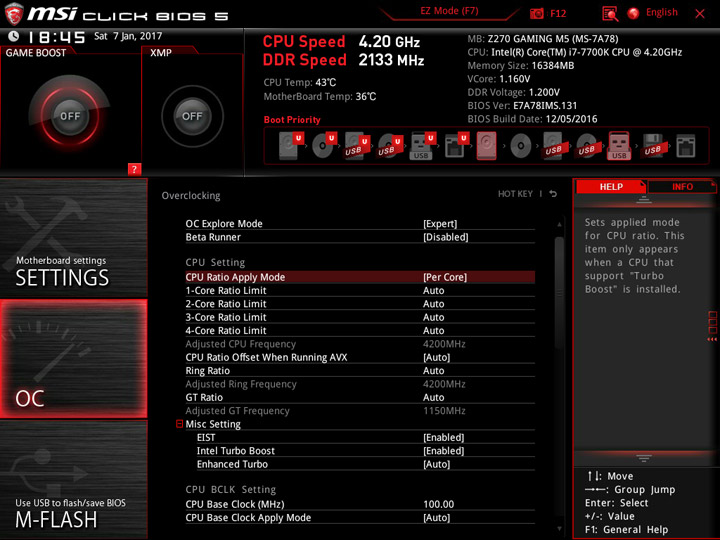Open CPU Ratio Offset When Running AVX option
Image resolution: width=720 pixels, height=540 pixels.
[360, 357]
